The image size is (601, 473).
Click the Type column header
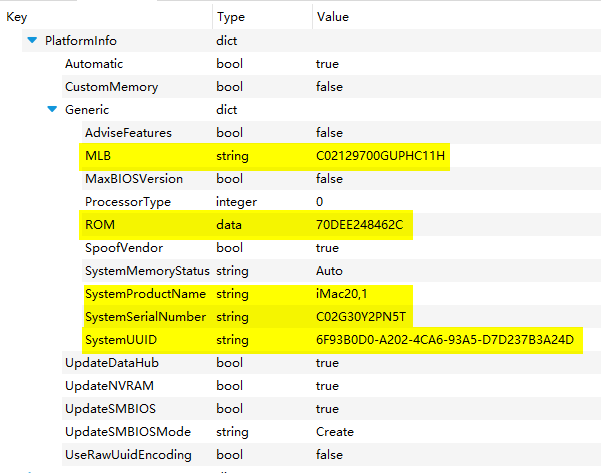[x=230, y=17]
